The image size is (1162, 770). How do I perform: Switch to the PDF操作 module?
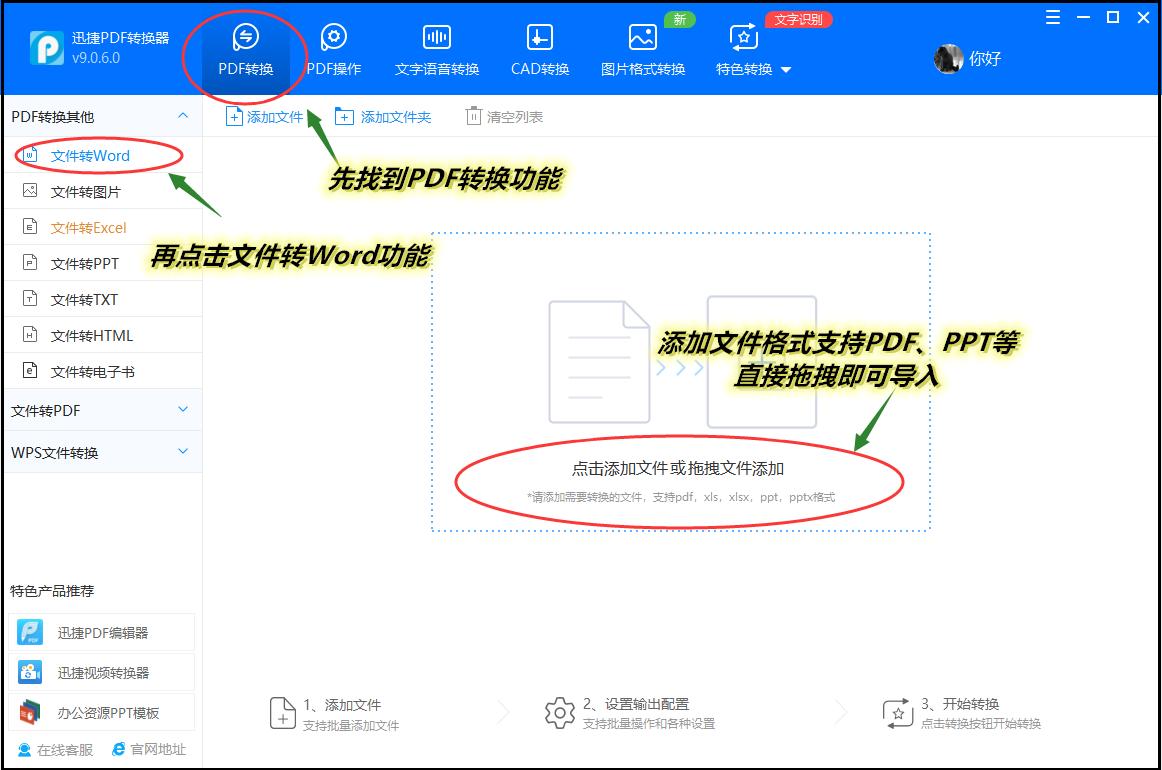click(x=334, y=47)
